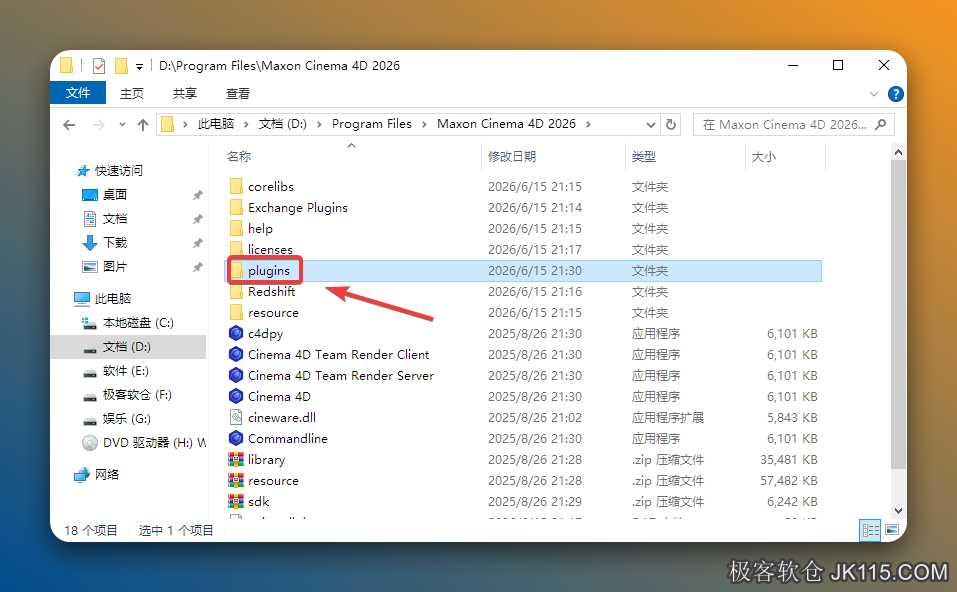Open the corelibs folder icon
The width and height of the screenshot is (957, 592).
[236, 186]
